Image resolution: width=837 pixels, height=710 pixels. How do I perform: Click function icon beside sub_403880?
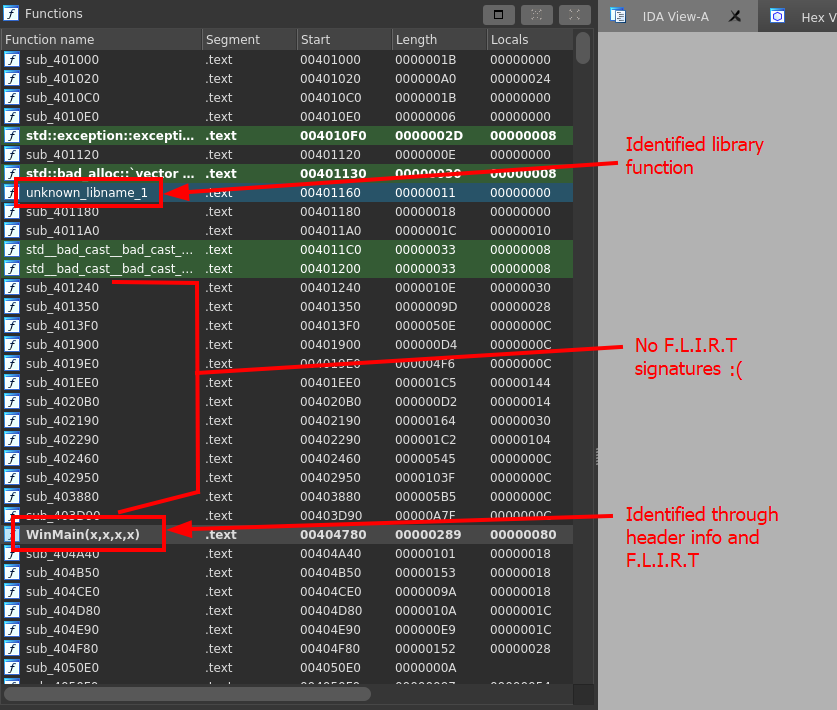pyautogui.click(x=12, y=496)
